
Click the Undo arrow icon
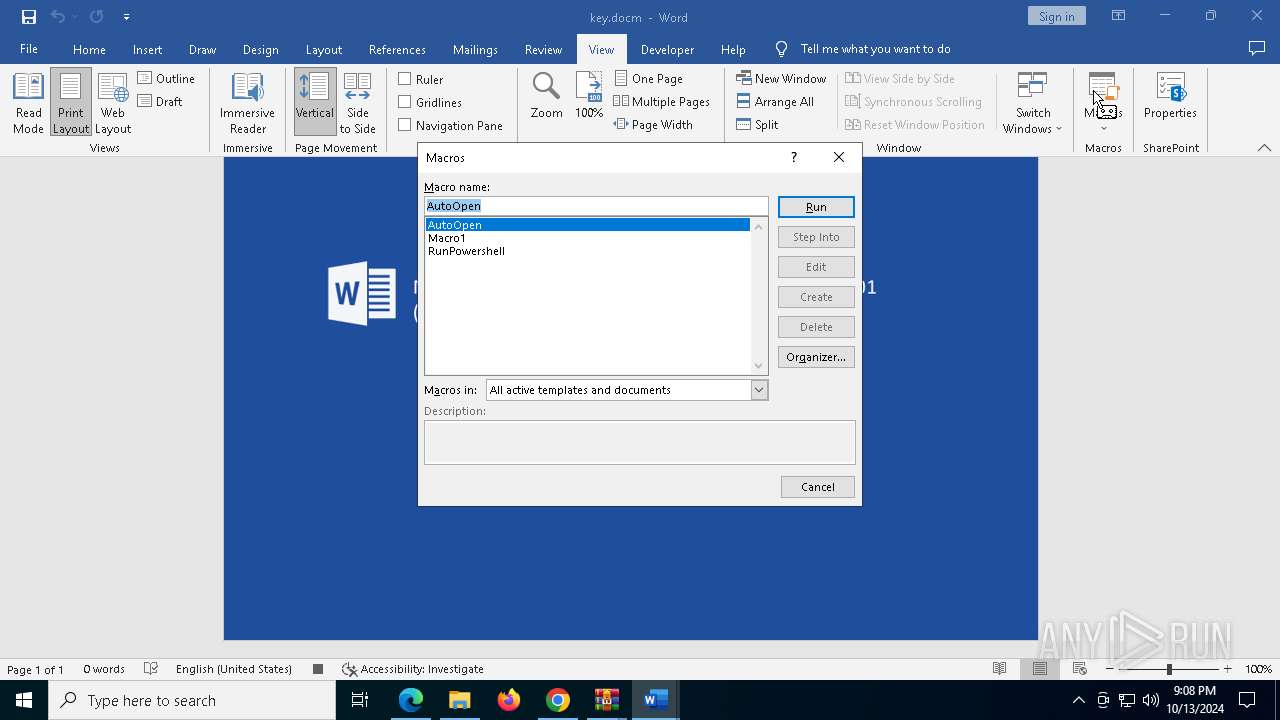[x=57, y=16]
